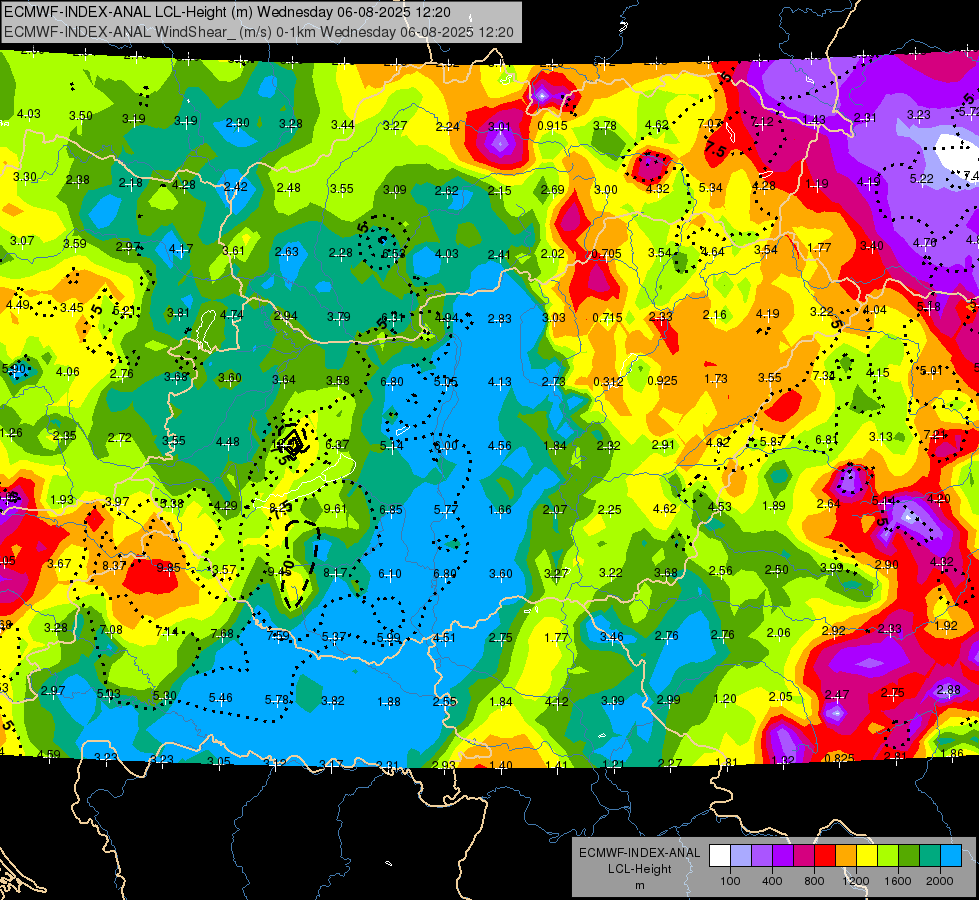Viewport: 979px width, 900px height.
Task: Click the legend label 'ECMWF-INDEX-ANAL'
Action: coord(639,853)
